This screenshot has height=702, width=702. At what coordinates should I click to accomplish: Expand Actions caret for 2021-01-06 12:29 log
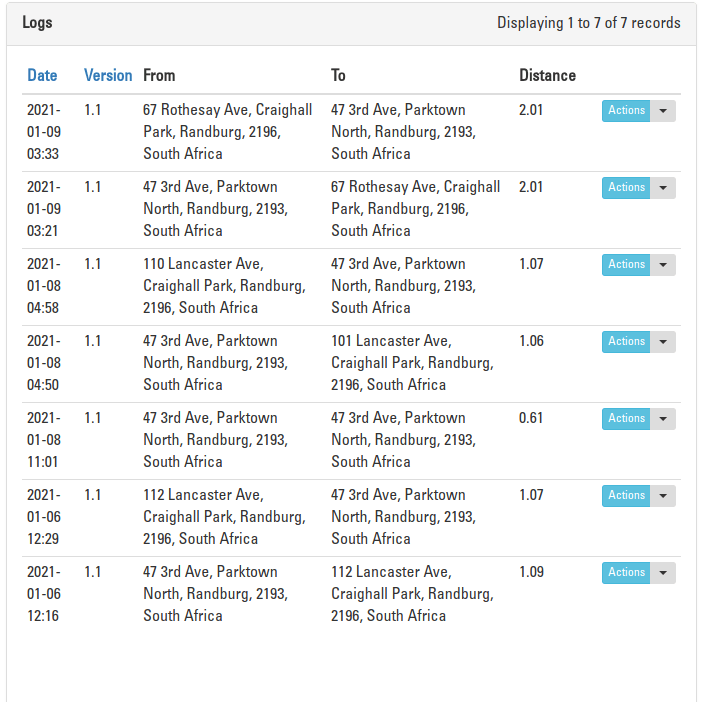664,496
